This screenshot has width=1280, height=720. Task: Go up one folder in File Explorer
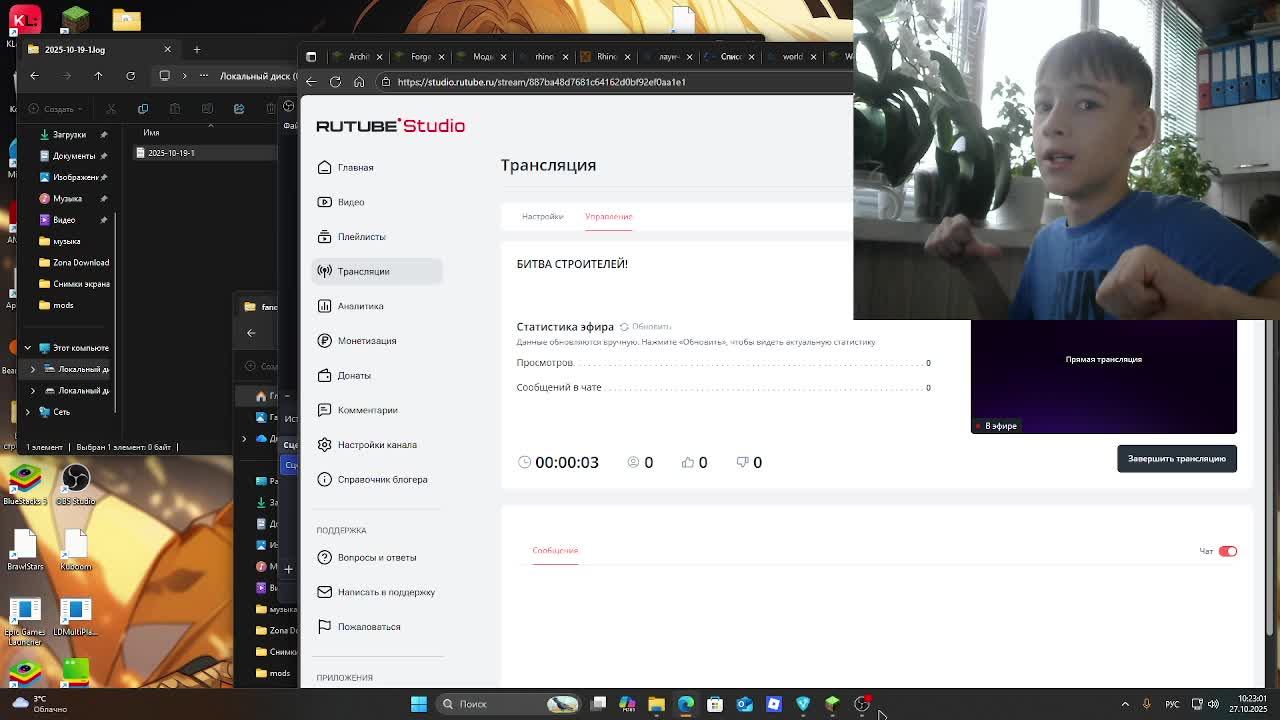click(x=98, y=76)
